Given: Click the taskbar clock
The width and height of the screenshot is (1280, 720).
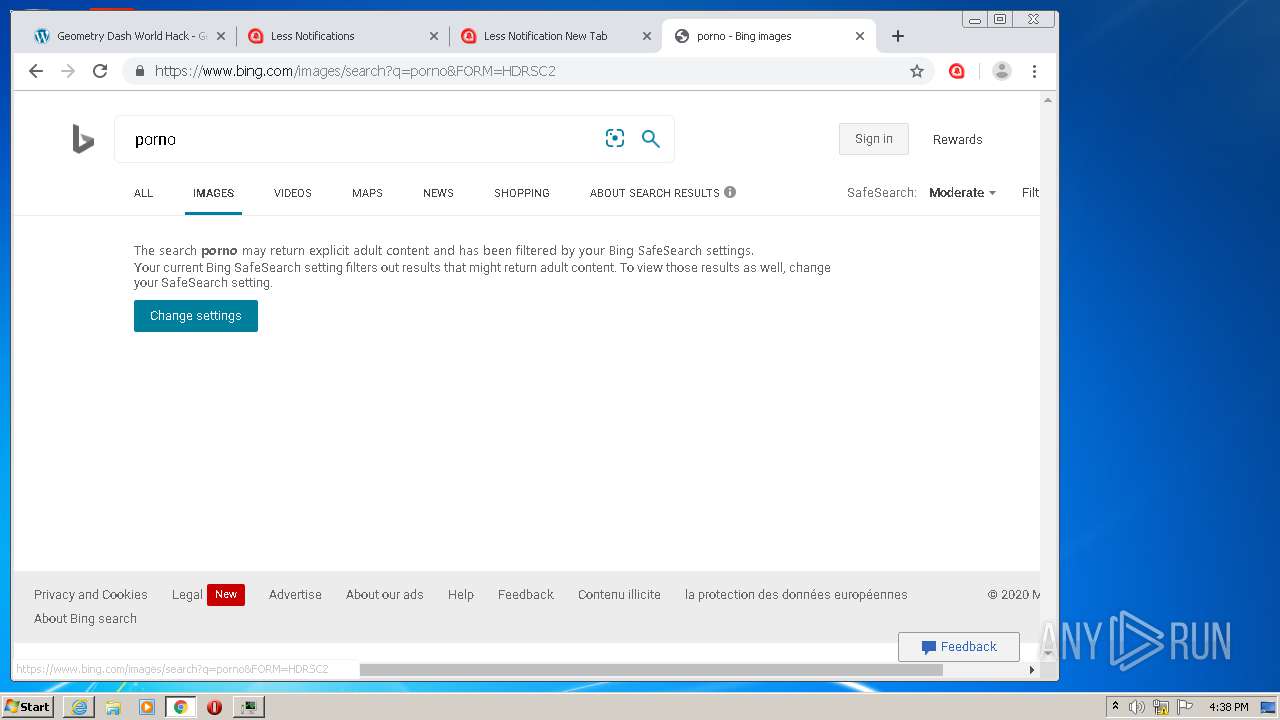Looking at the screenshot, I should click(x=1228, y=707).
